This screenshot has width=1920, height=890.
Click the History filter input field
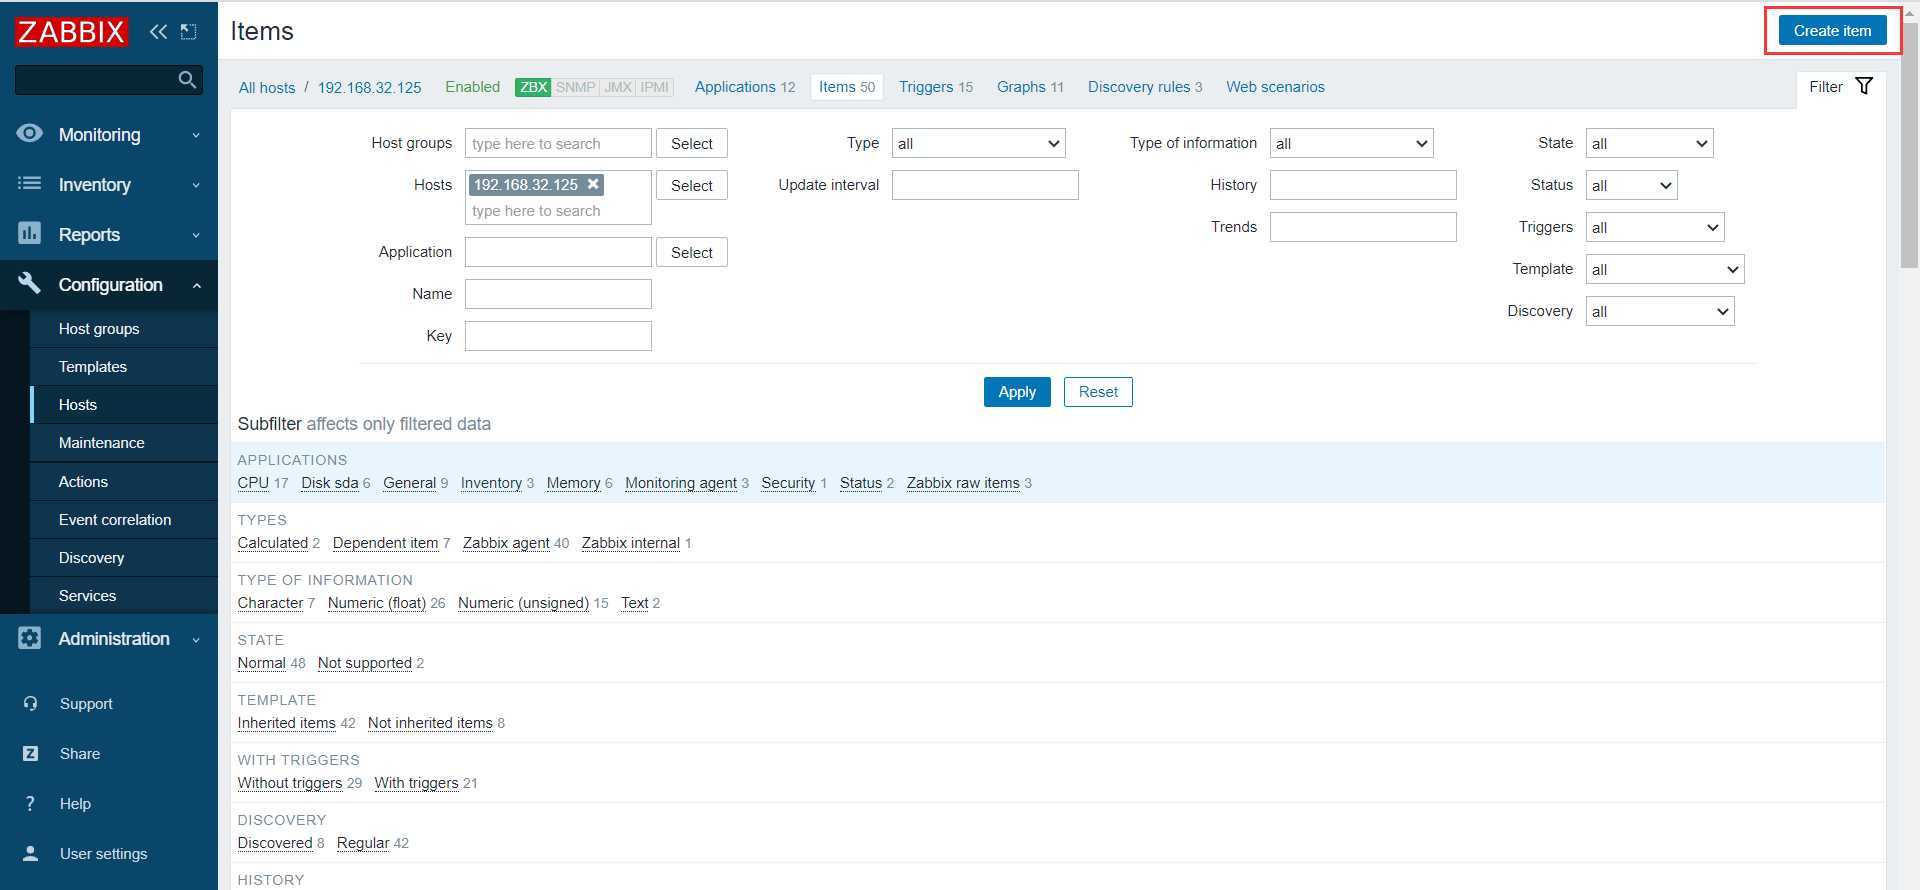tap(1363, 185)
